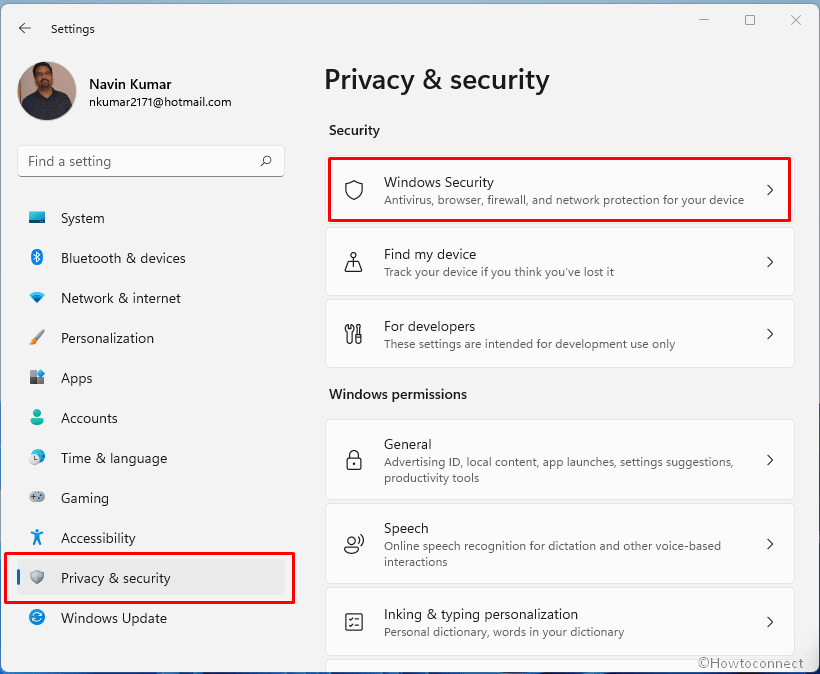
Task: Click nkumar2171@hotmail.com account email
Action: 160,102
